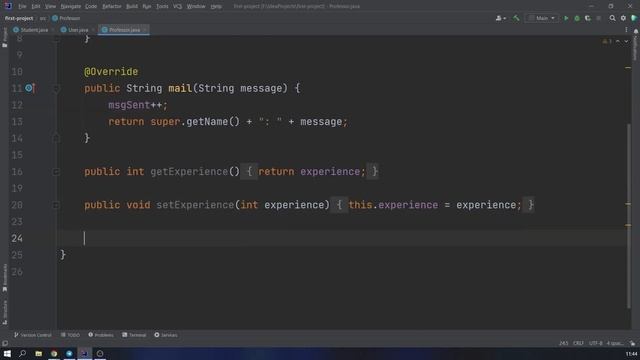The height and width of the screenshot is (360, 640).
Task: Open the Structure sidebar tool button
Action: click(4, 312)
